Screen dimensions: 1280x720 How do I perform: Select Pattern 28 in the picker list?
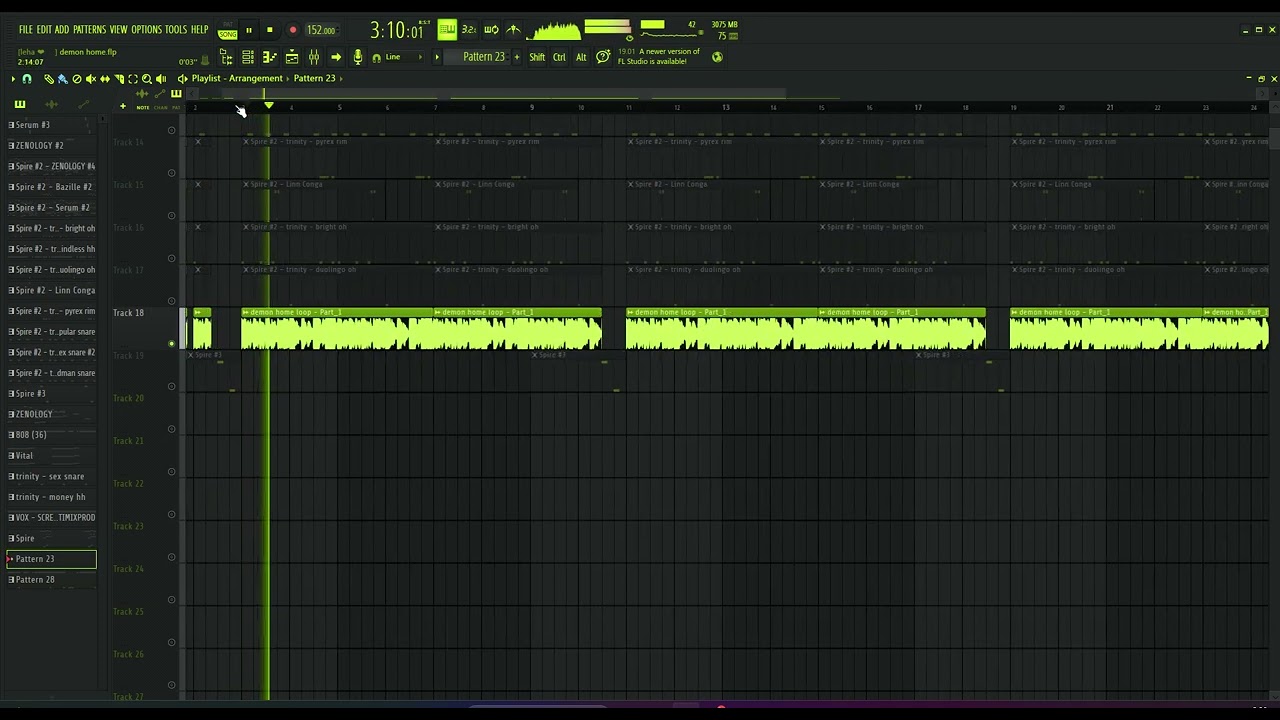click(52, 580)
